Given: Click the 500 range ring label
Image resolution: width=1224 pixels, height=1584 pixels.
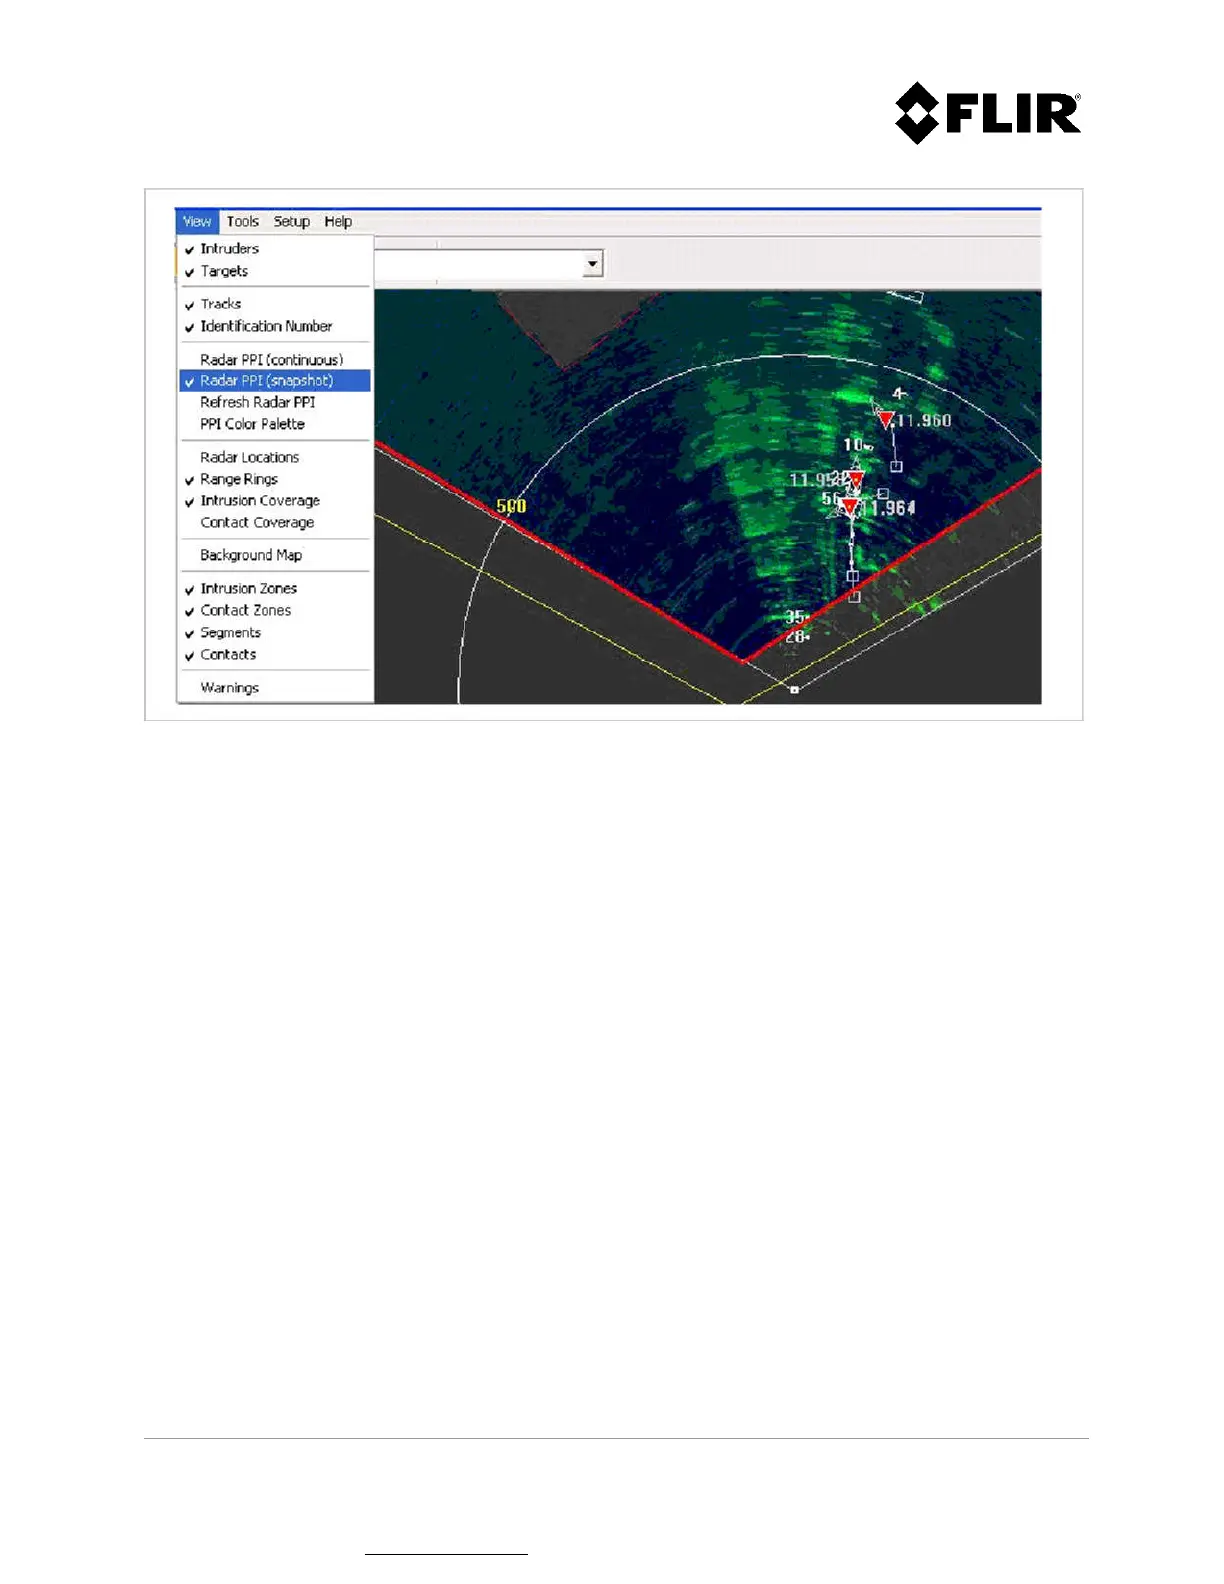Looking at the screenshot, I should click(511, 506).
